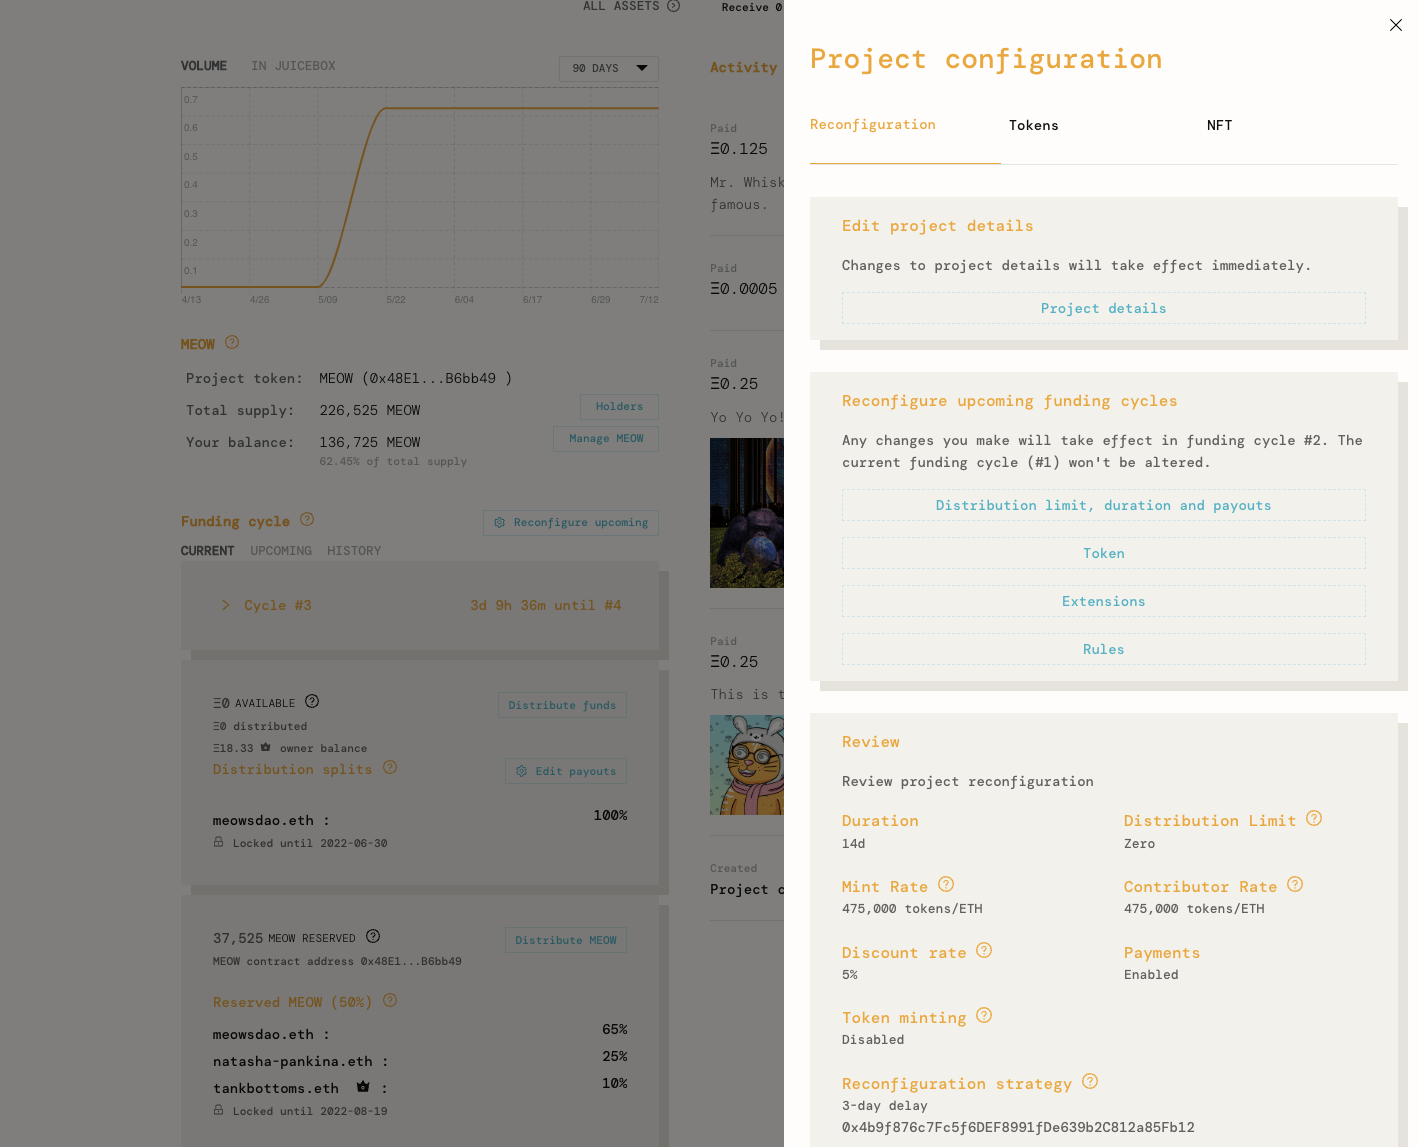Image resolution: width=1419 pixels, height=1147 pixels.
Task: Click the Reconfigure upcoming button
Action: [571, 523]
